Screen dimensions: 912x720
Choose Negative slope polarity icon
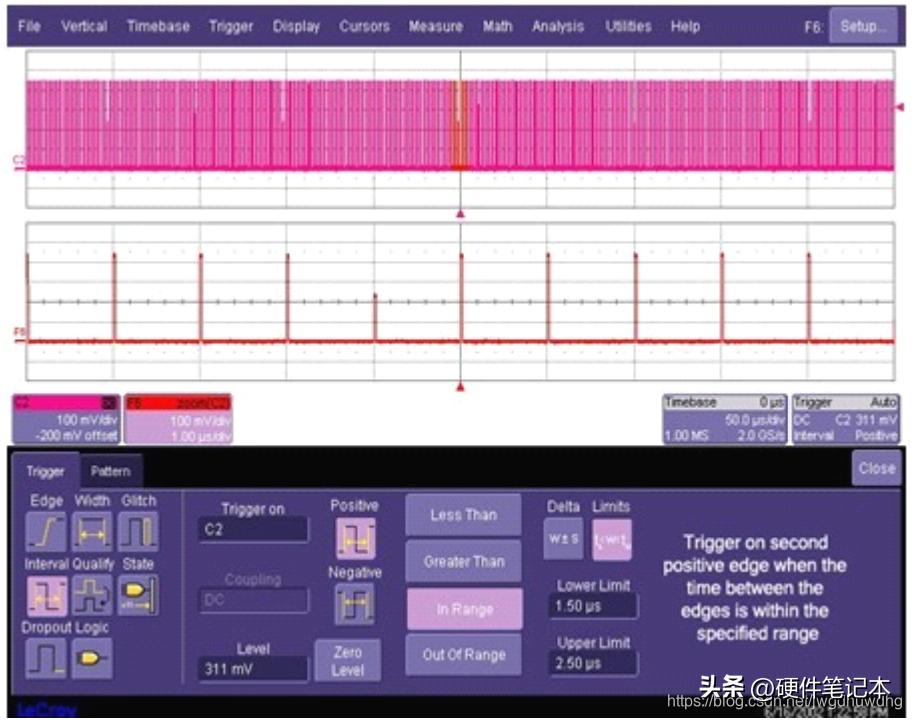tap(354, 605)
